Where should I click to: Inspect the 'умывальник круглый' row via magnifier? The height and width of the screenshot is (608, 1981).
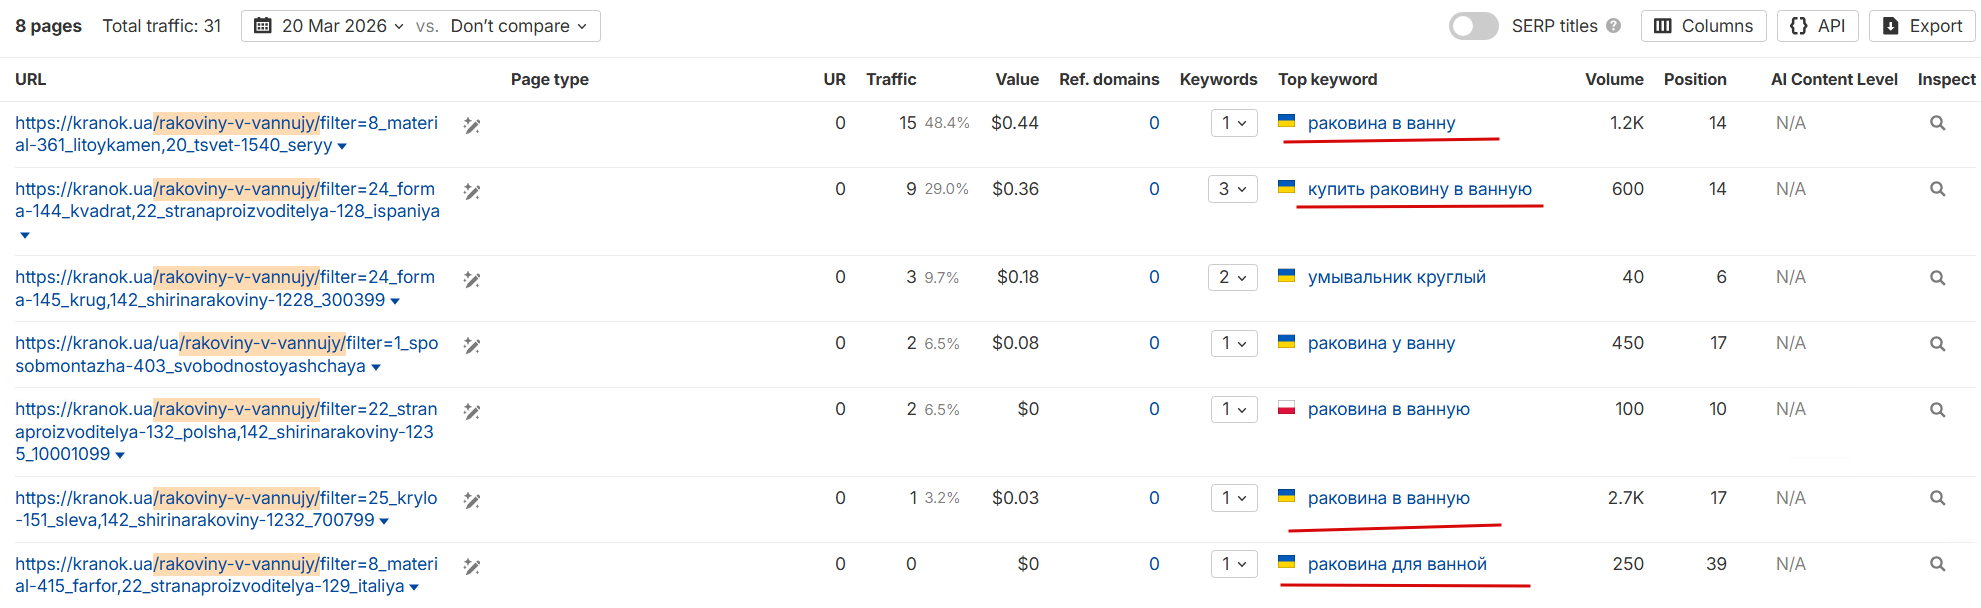tap(1937, 278)
